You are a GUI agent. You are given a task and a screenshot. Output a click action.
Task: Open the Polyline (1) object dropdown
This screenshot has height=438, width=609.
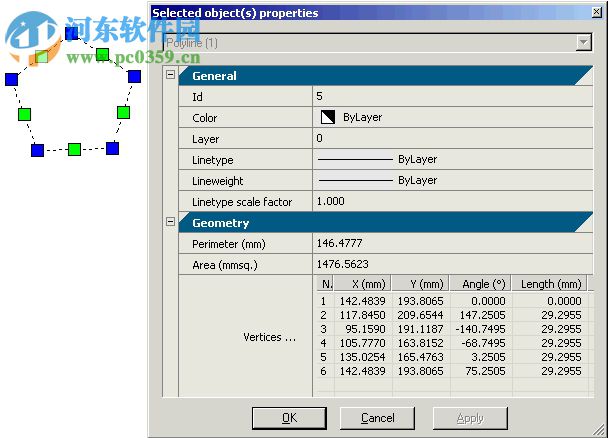click(x=583, y=42)
